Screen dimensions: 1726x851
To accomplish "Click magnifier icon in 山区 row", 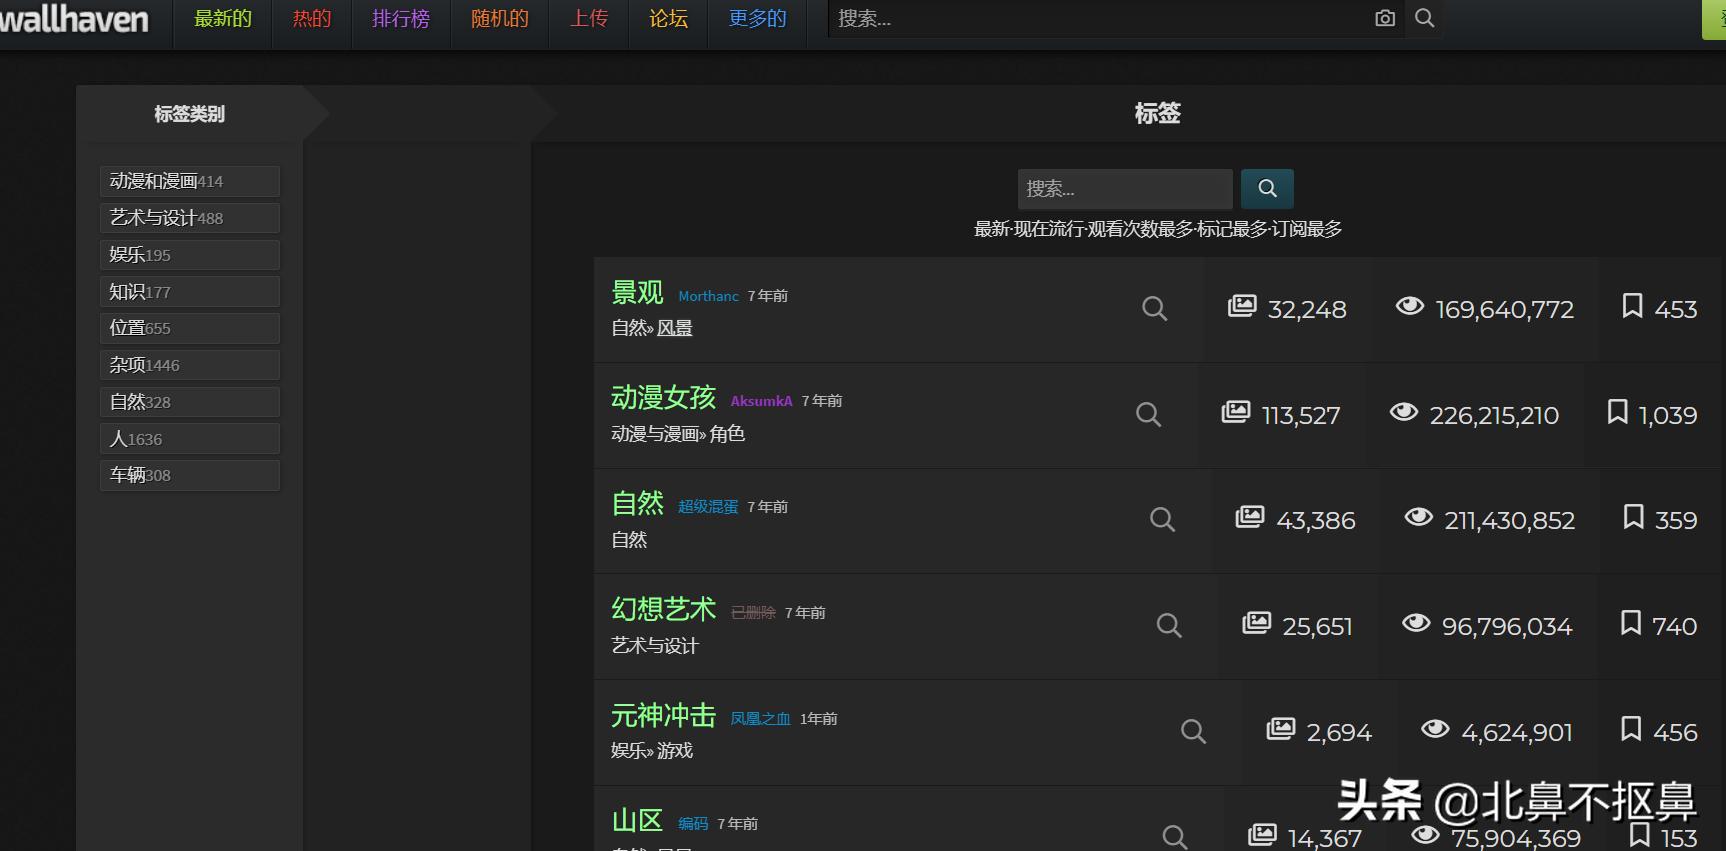I will coord(1175,836).
